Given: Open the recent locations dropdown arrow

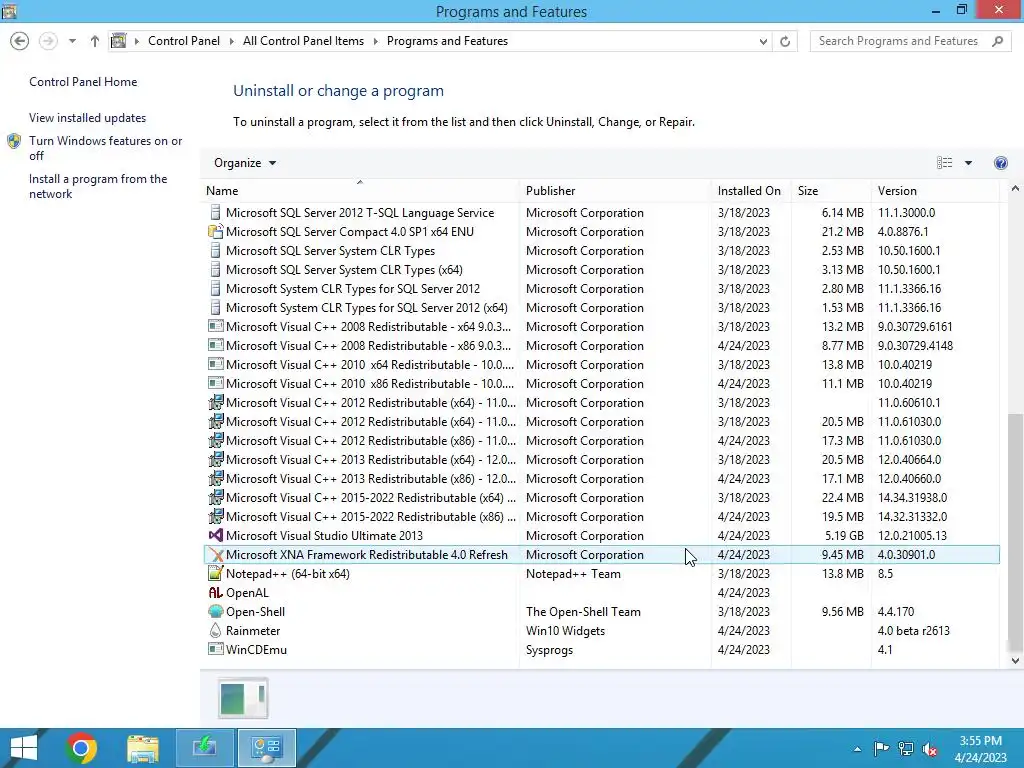Looking at the screenshot, I should coord(72,41).
